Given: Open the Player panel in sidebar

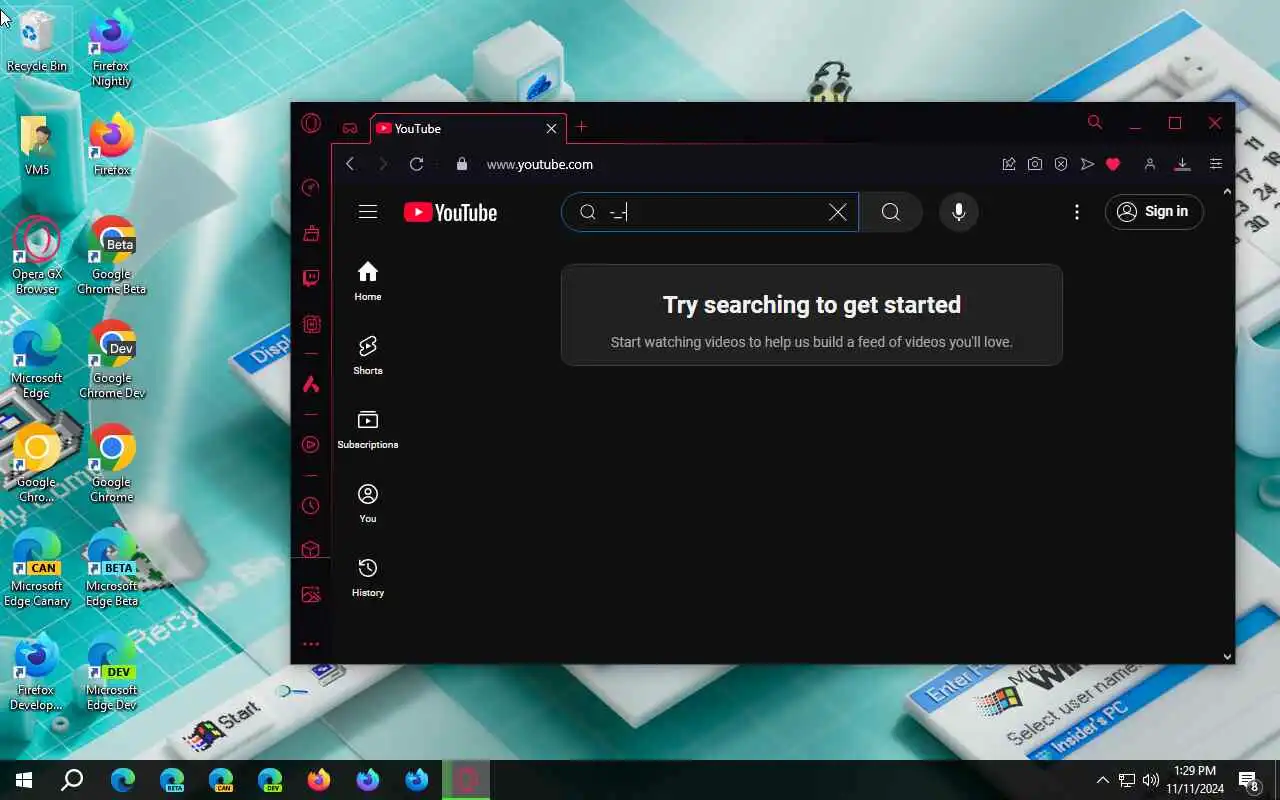Looking at the screenshot, I should [x=311, y=444].
